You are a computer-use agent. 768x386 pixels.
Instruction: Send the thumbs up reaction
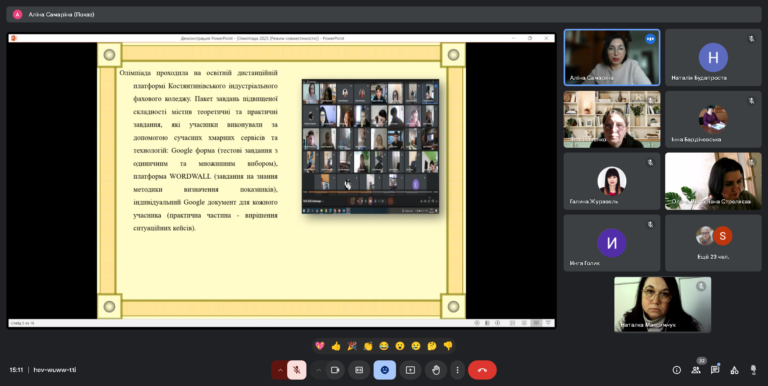pyautogui.click(x=336, y=346)
